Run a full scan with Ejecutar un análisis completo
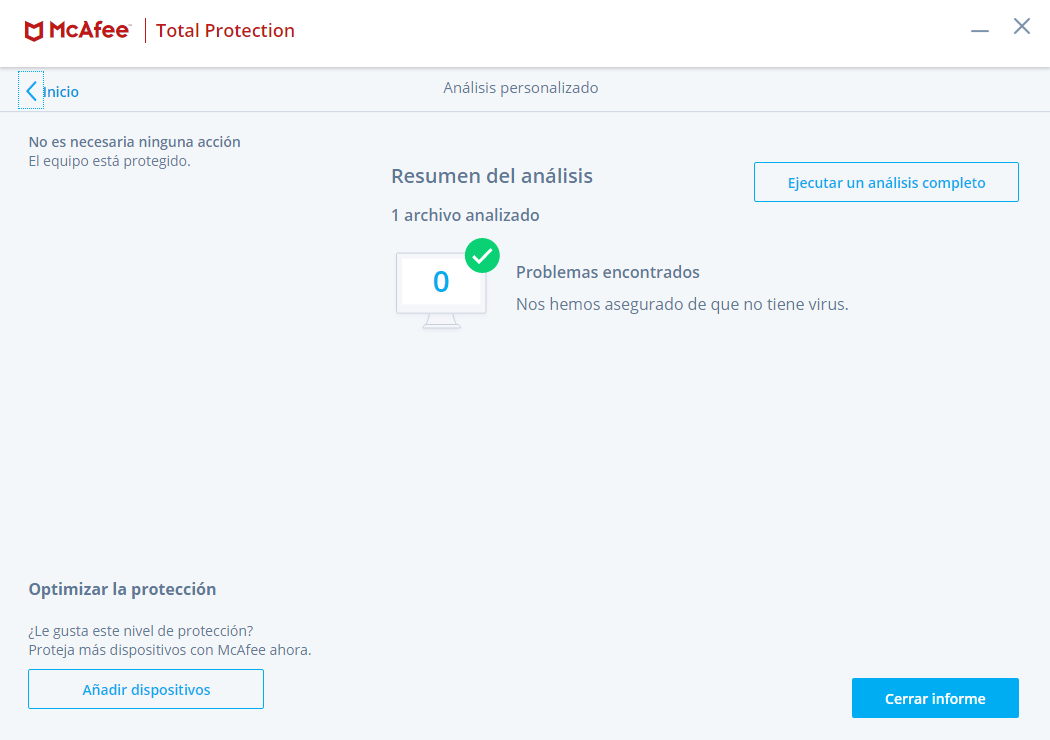 (x=886, y=182)
